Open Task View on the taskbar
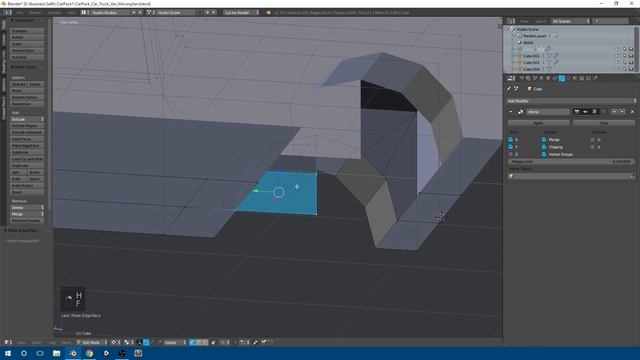The image size is (640, 360). [40, 353]
